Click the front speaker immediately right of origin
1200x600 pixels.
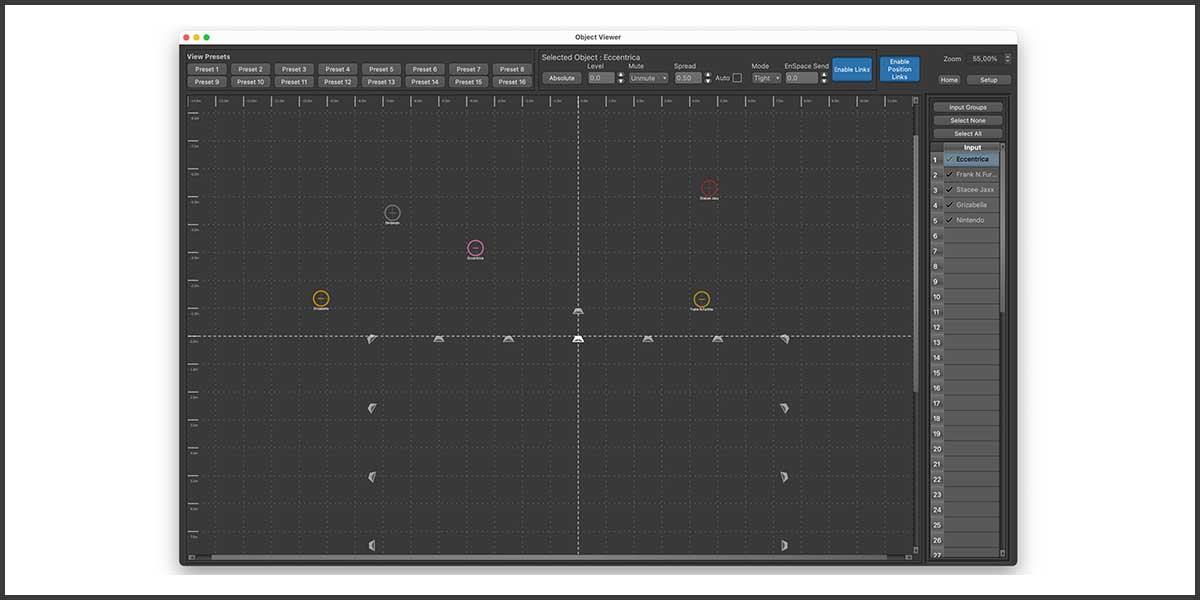pyautogui.click(x=648, y=339)
